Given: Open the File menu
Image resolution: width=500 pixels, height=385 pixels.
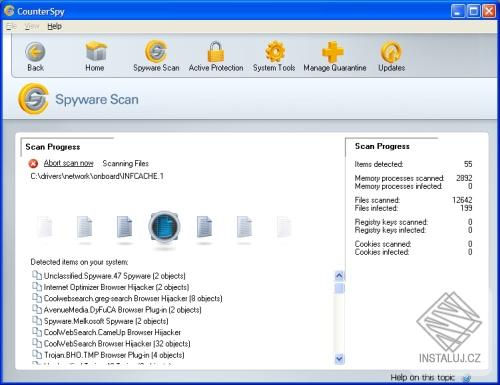Looking at the screenshot, I should [x=11, y=26].
